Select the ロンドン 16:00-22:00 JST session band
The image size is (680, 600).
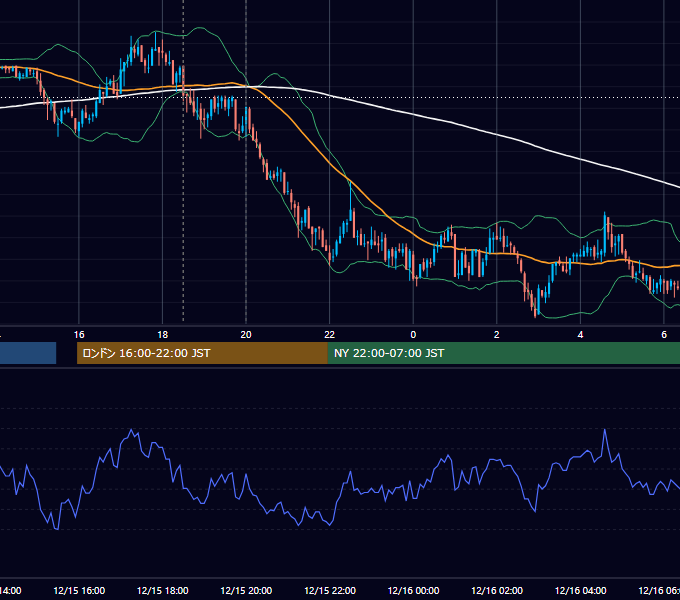202,353
